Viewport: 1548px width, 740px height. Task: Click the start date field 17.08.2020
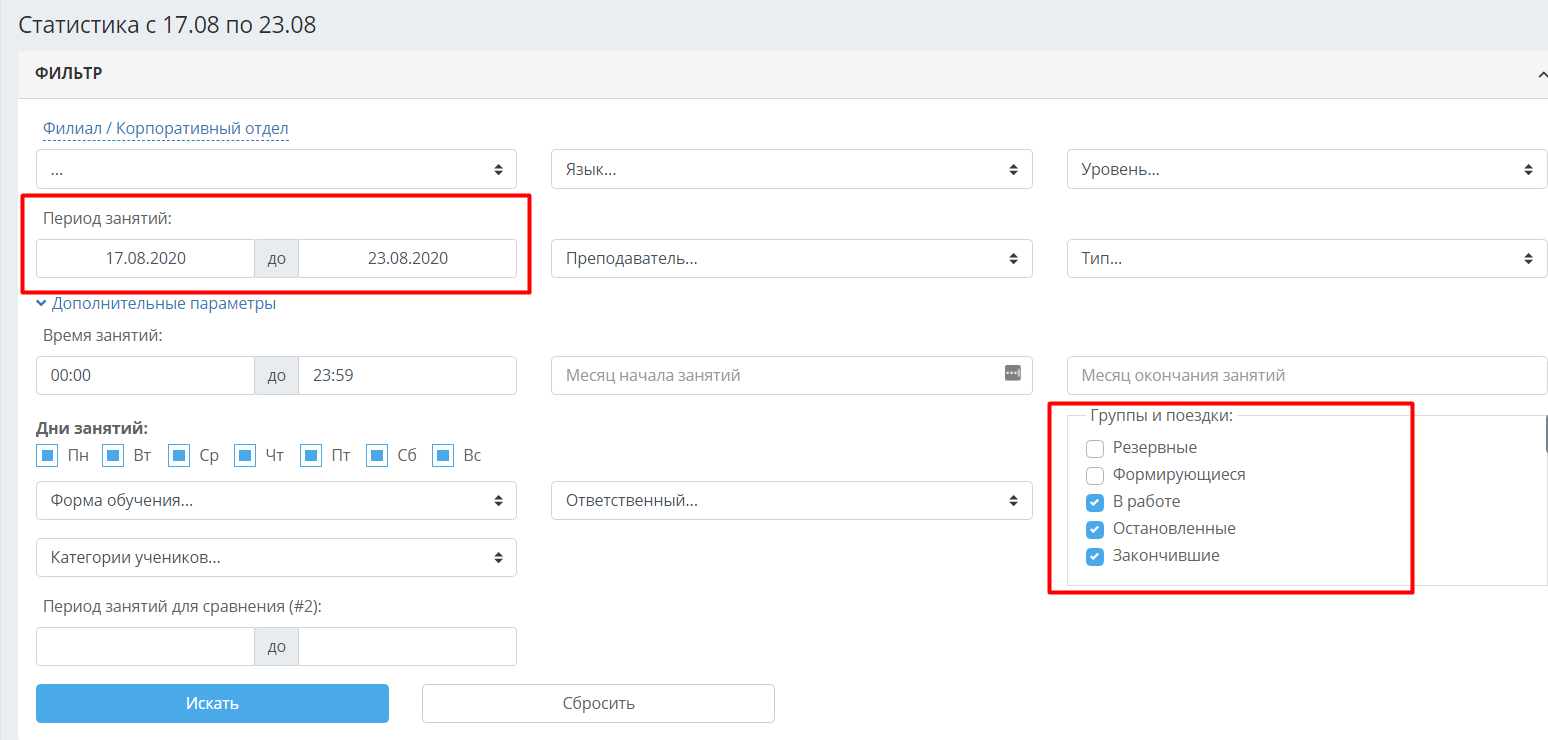[146, 258]
